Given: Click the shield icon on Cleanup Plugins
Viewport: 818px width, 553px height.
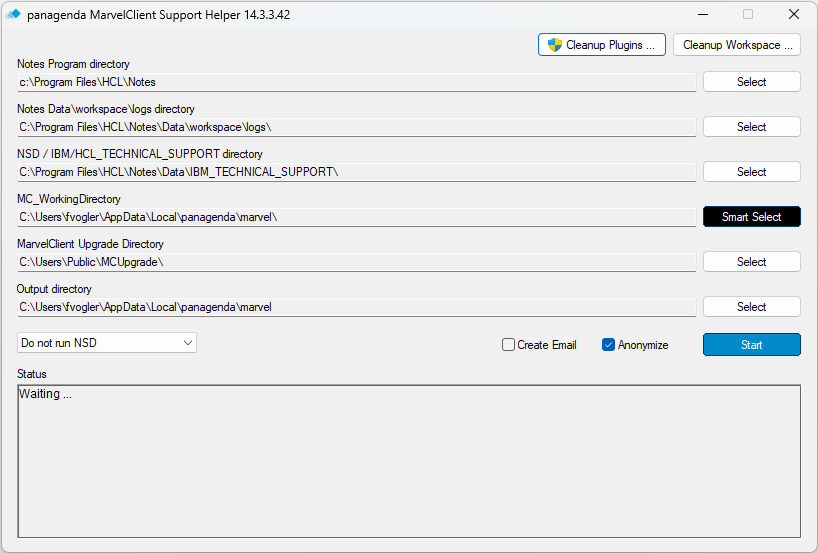Looking at the screenshot, I should (555, 45).
